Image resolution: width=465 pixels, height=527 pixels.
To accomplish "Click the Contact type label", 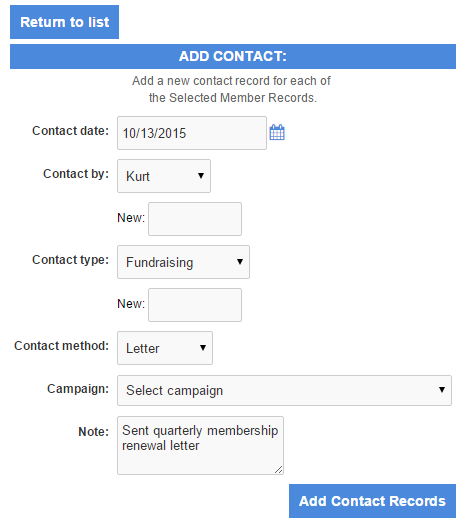I will tap(71, 260).
